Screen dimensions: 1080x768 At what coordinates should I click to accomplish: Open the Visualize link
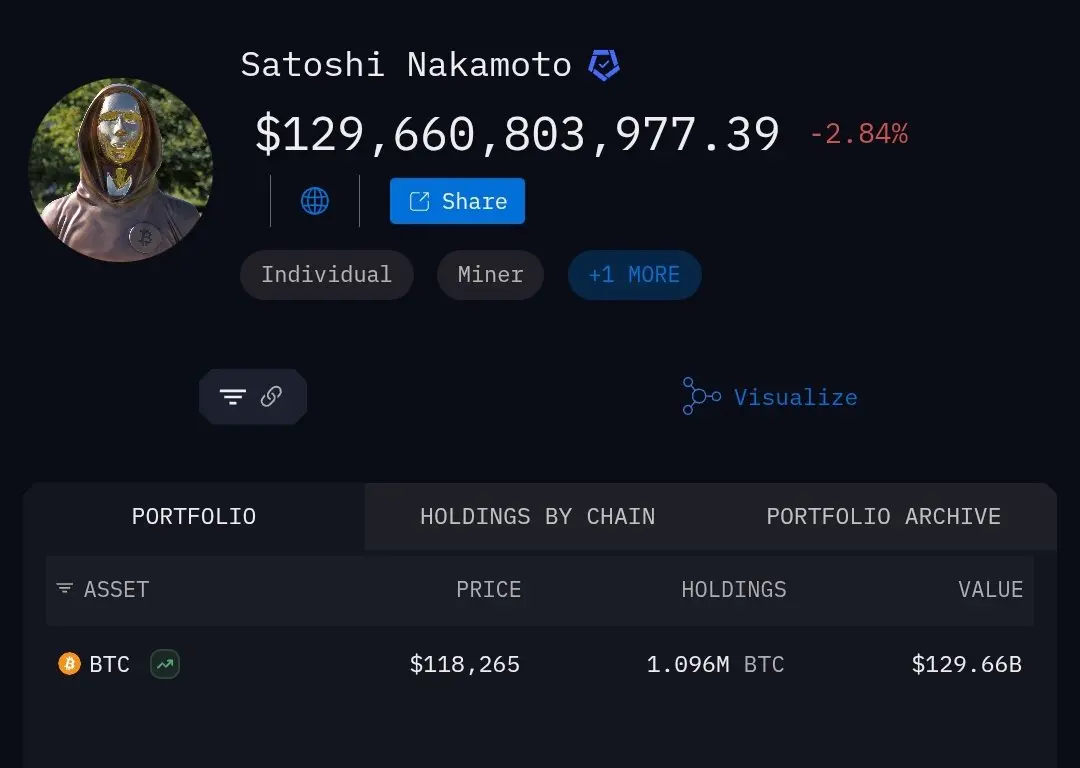click(x=796, y=397)
